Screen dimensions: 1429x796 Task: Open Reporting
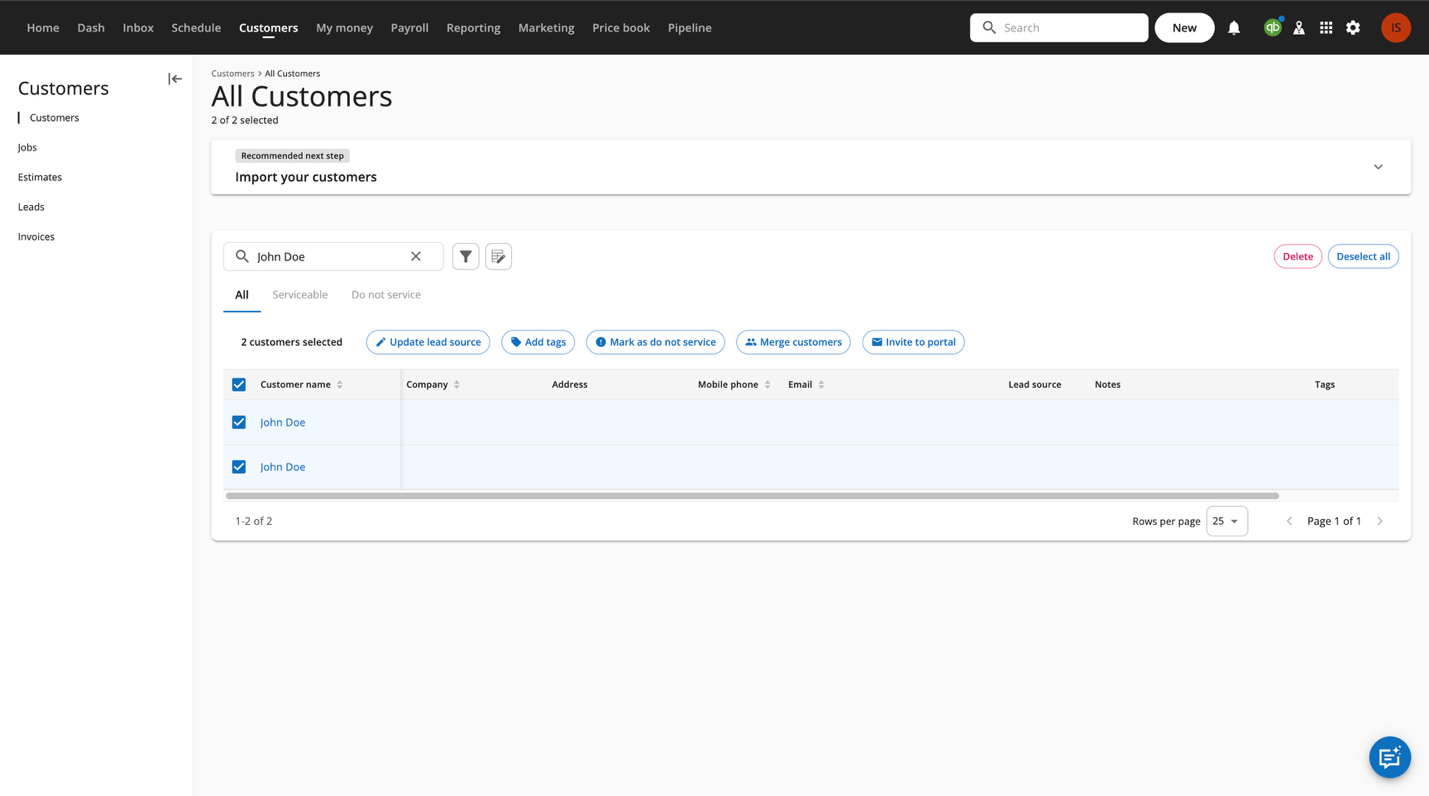click(x=473, y=28)
